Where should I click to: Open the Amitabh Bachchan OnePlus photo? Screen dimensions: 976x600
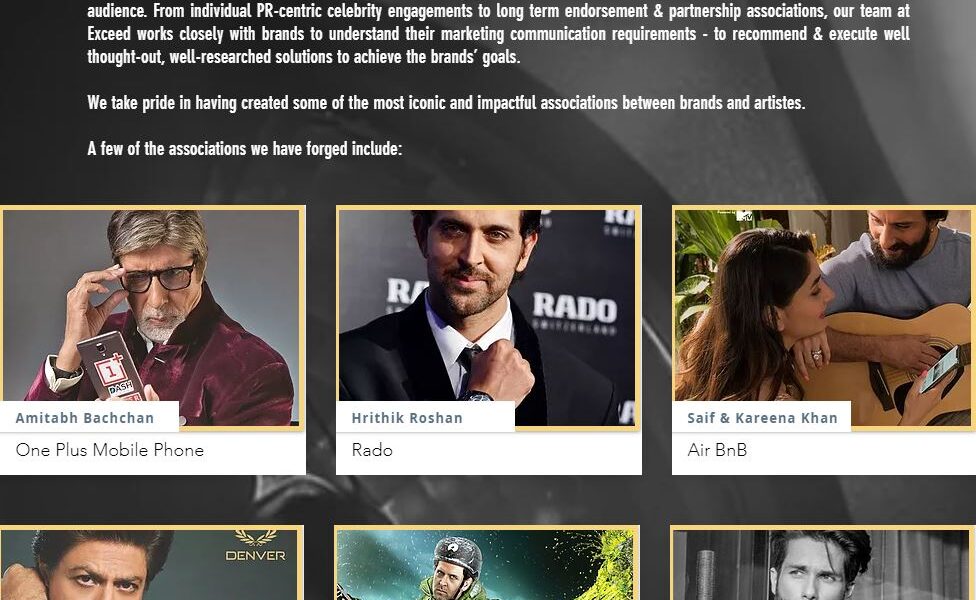point(151,317)
